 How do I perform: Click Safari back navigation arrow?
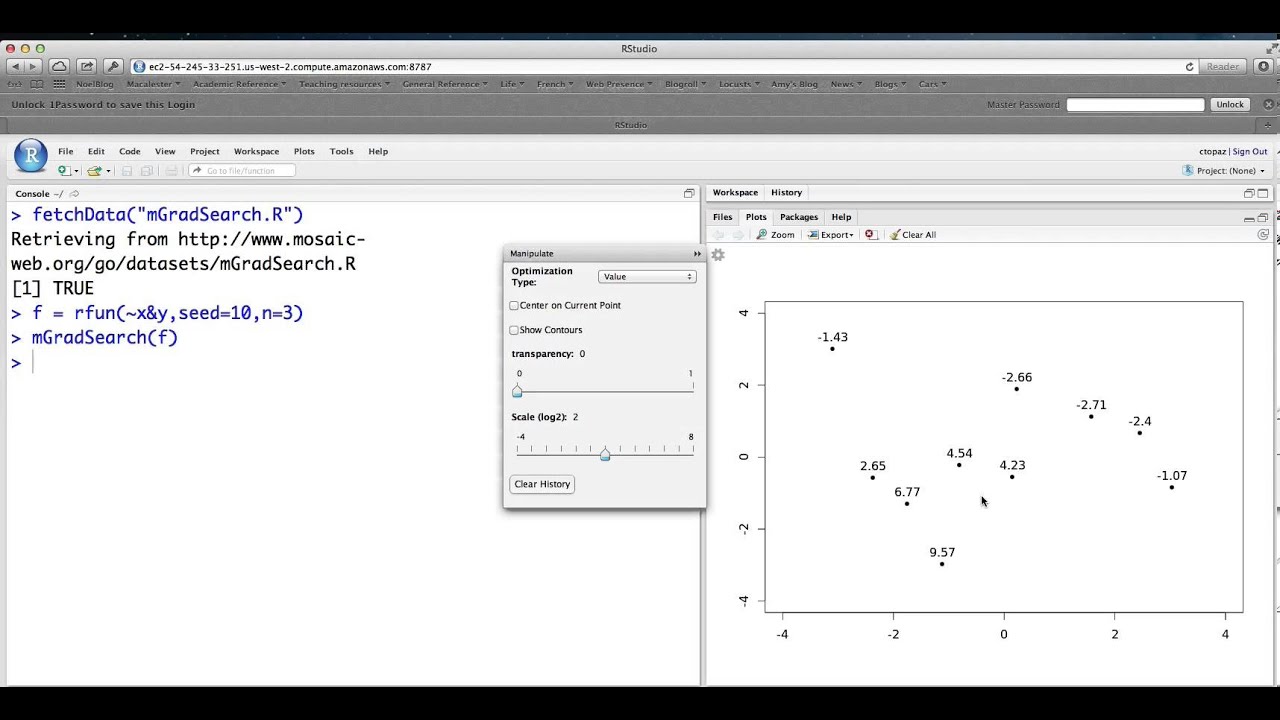tap(14, 66)
